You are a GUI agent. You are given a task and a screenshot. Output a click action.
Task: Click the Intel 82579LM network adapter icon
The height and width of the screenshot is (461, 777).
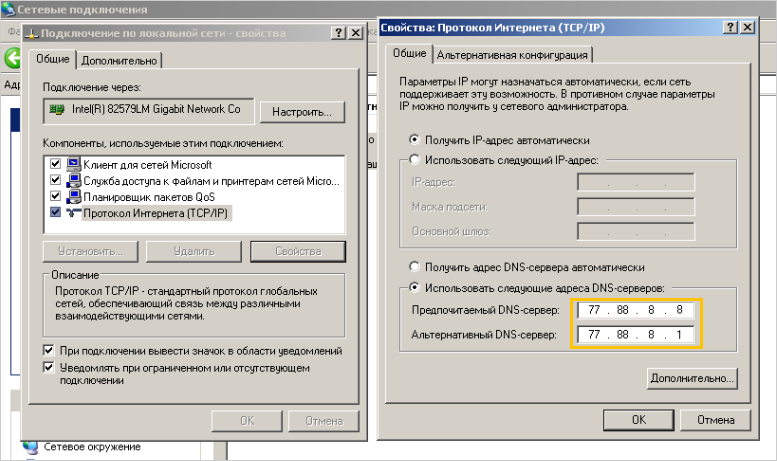click(x=59, y=109)
